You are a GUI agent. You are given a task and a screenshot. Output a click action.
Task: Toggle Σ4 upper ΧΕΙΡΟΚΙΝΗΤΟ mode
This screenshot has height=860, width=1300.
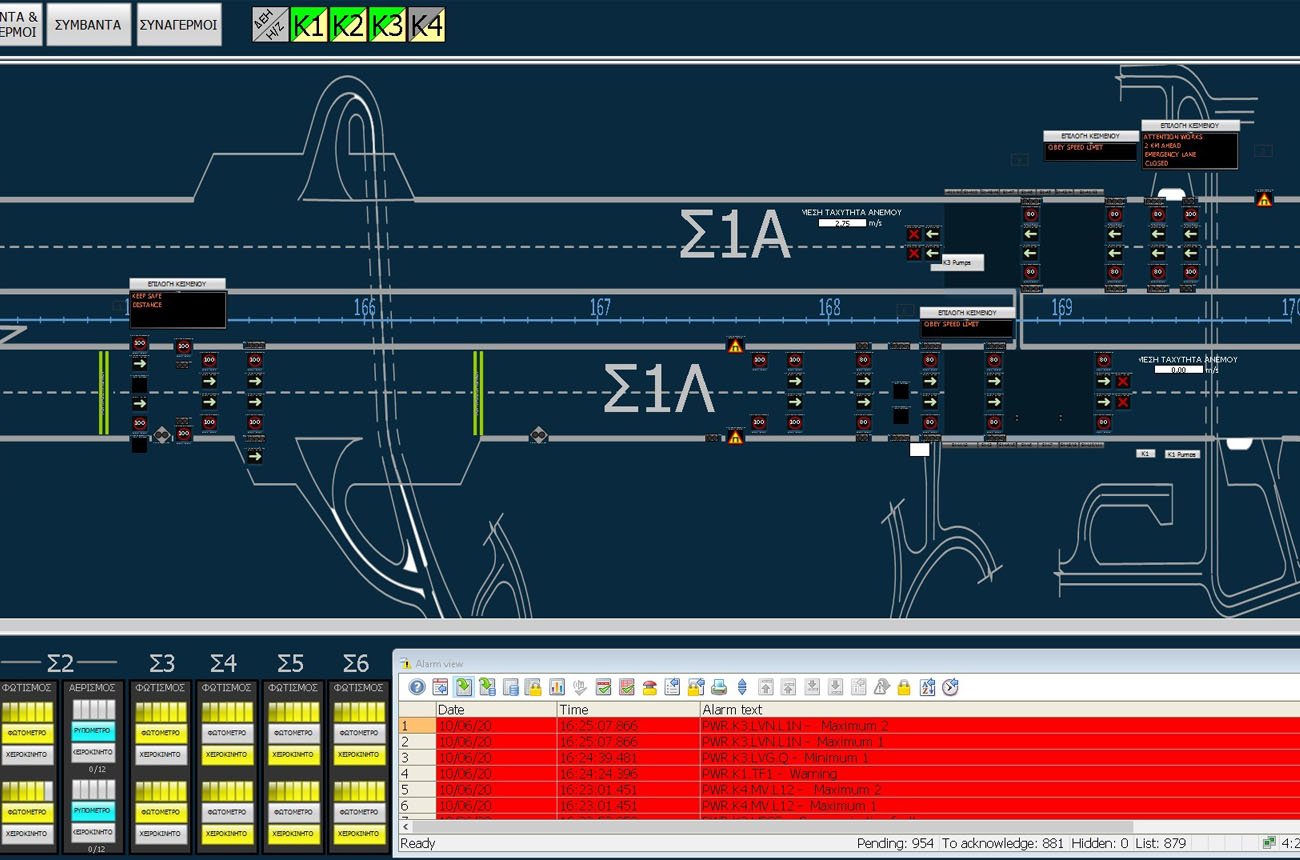pyautogui.click(x=227, y=755)
